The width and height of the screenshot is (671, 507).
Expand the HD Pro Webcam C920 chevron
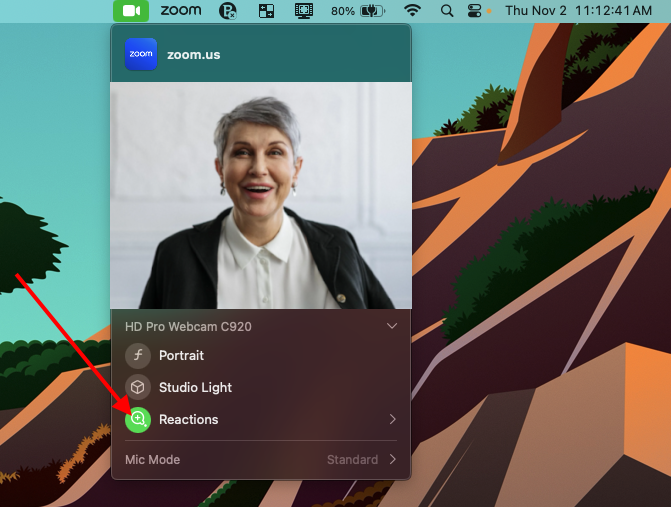(x=392, y=326)
